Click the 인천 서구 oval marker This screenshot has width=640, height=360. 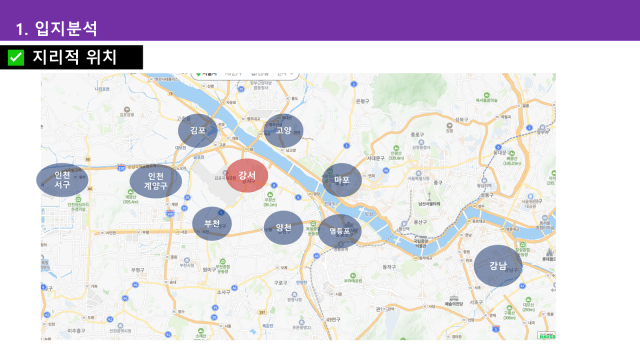coord(62,180)
